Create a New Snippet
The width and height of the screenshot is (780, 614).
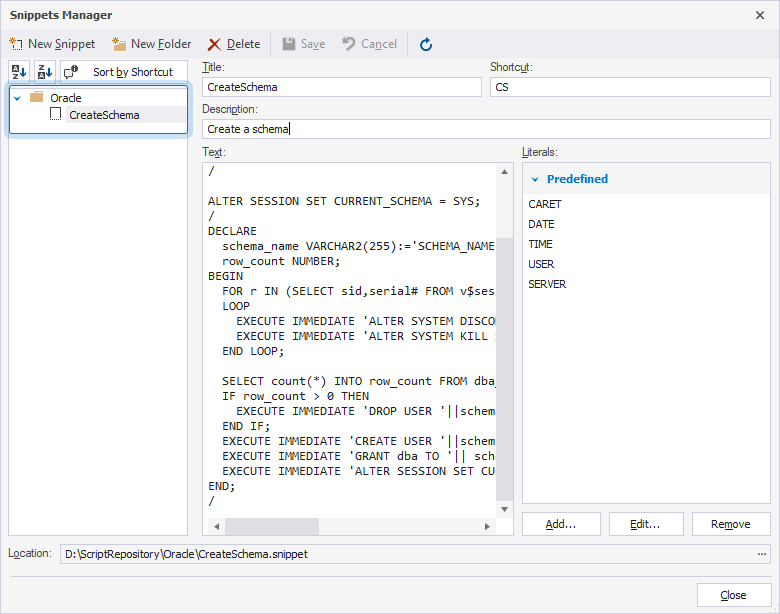(52, 44)
